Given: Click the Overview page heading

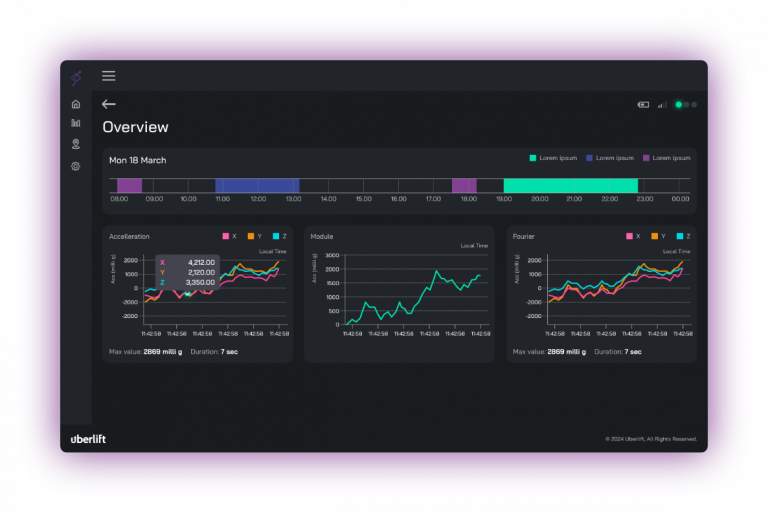Looking at the screenshot, I should click(136, 127).
